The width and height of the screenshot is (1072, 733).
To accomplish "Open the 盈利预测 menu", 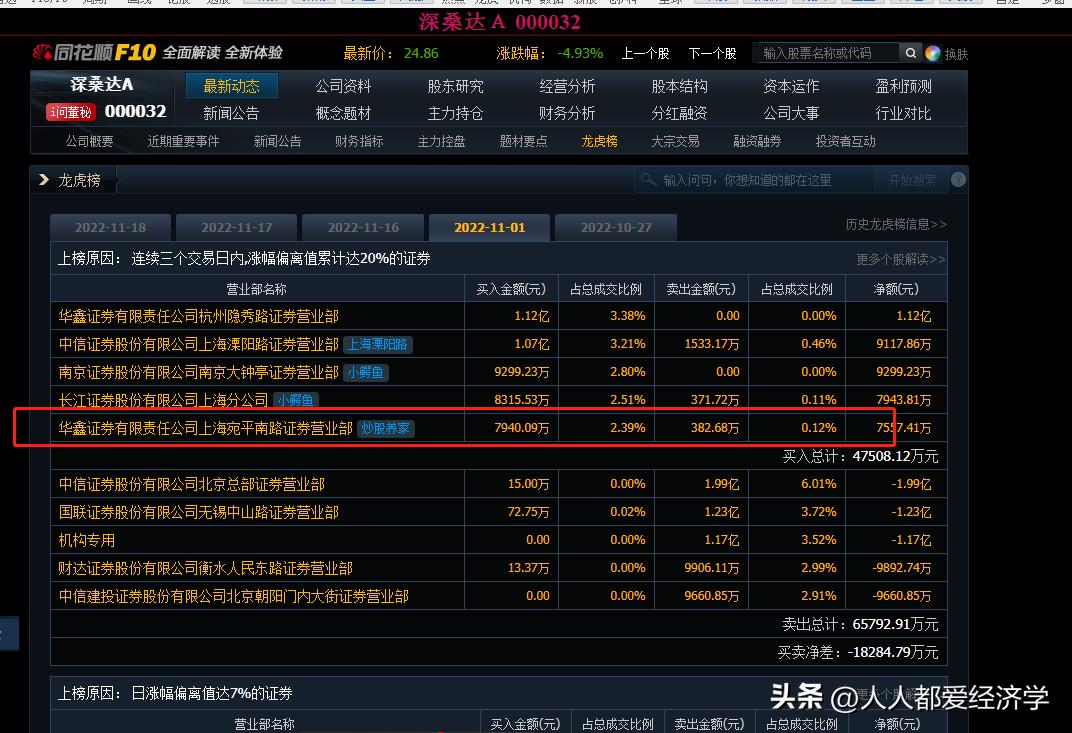I will point(903,86).
